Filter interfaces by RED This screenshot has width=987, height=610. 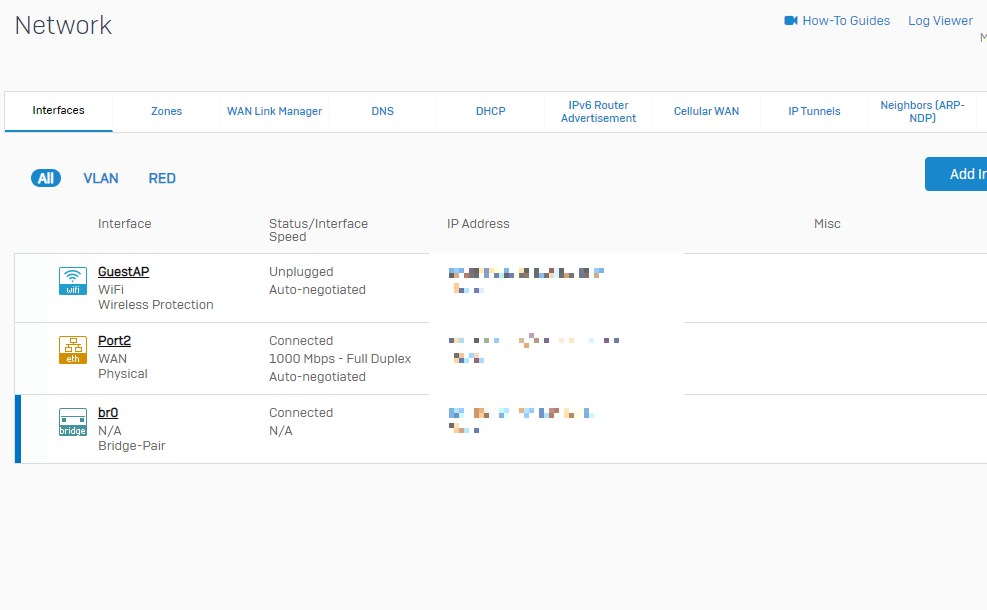pos(162,178)
